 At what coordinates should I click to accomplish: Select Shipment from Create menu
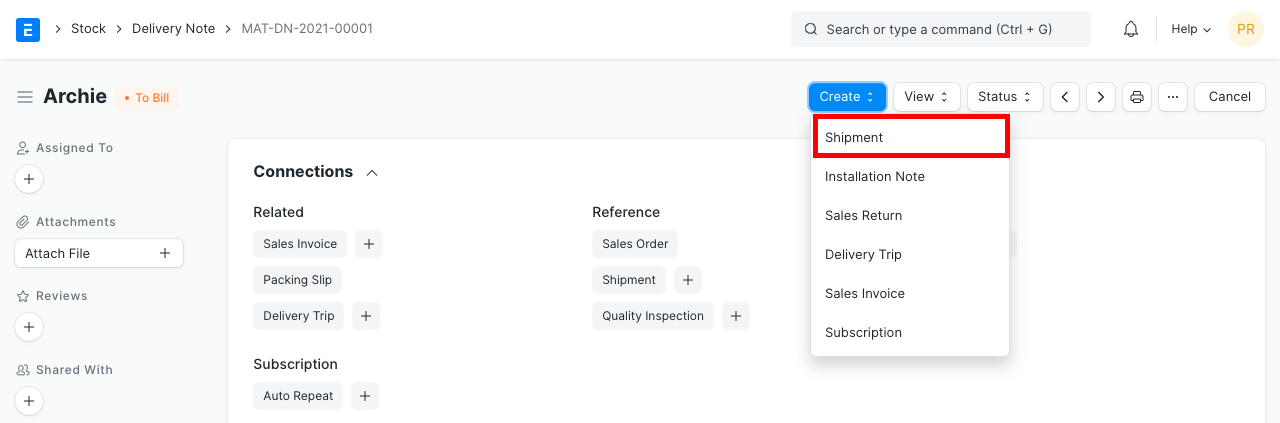tap(910, 137)
